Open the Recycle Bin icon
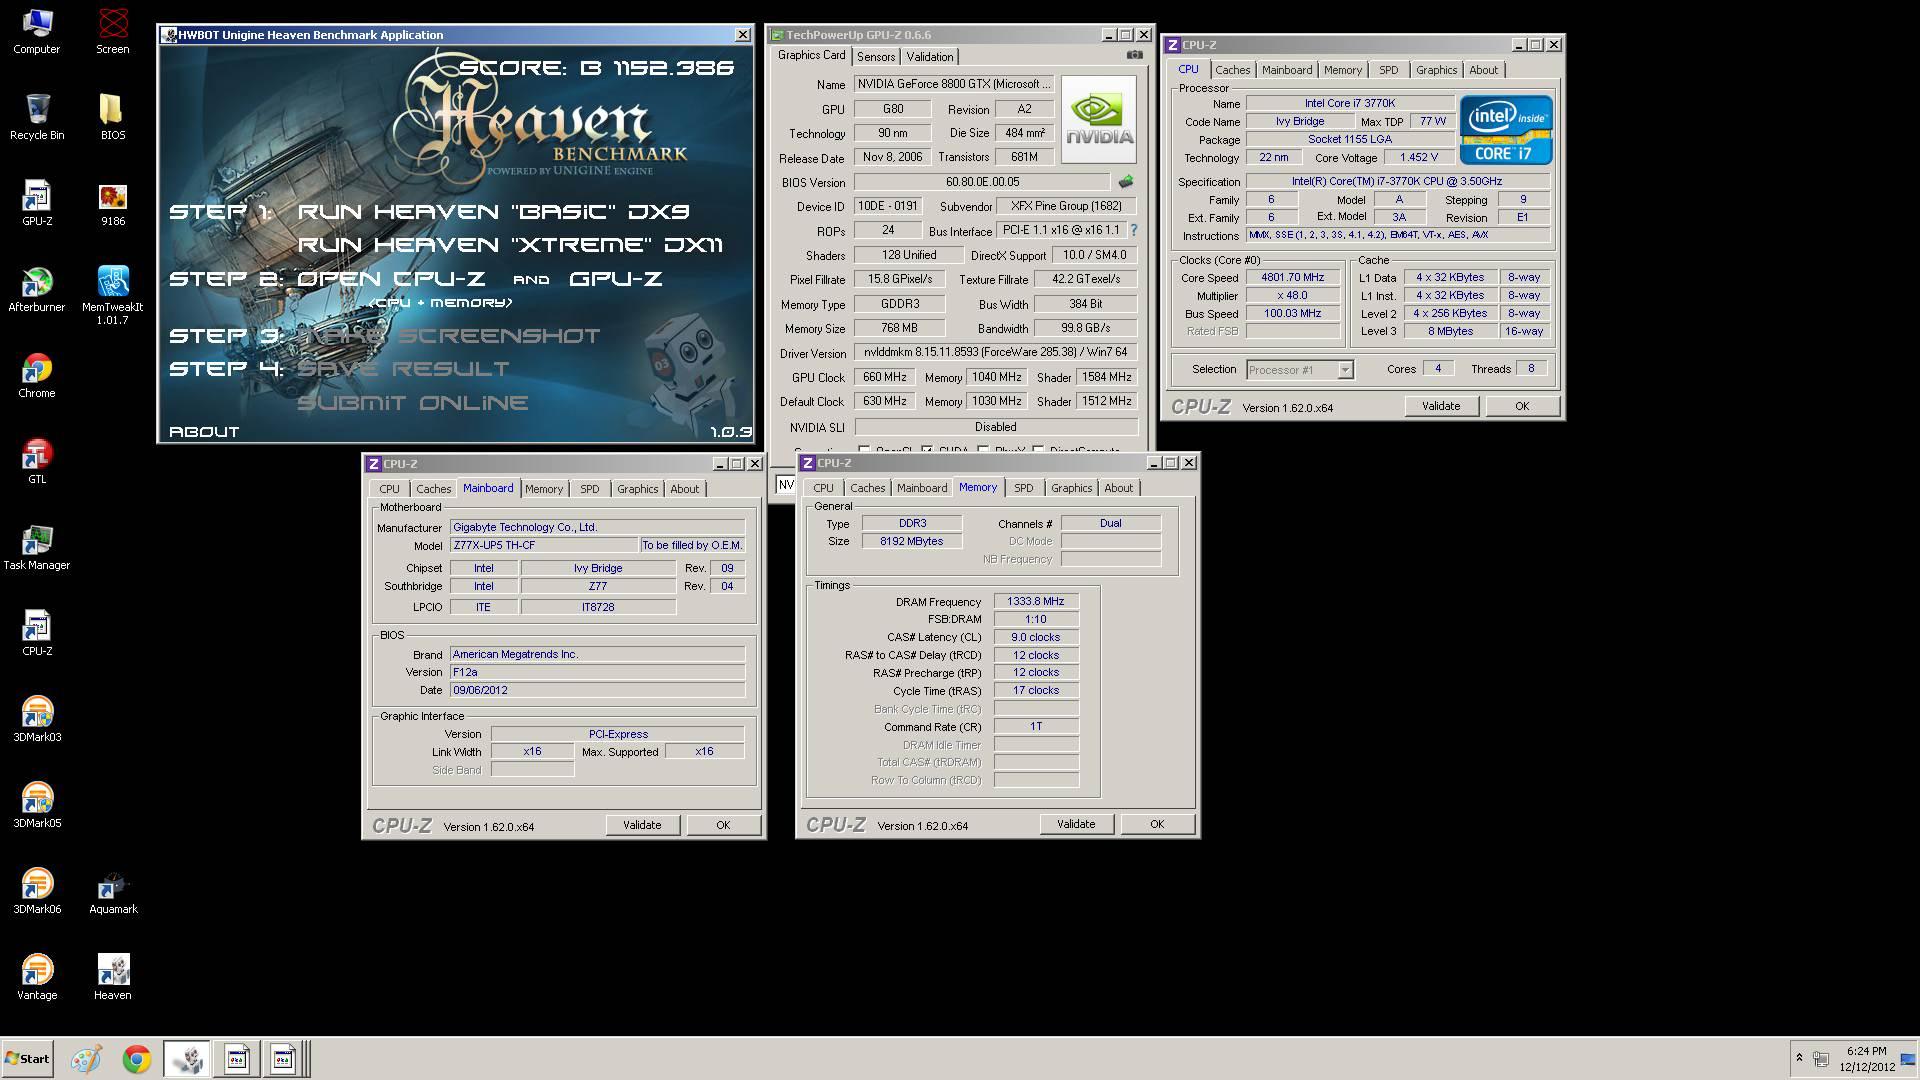The image size is (1920, 1080). [36, 117]
